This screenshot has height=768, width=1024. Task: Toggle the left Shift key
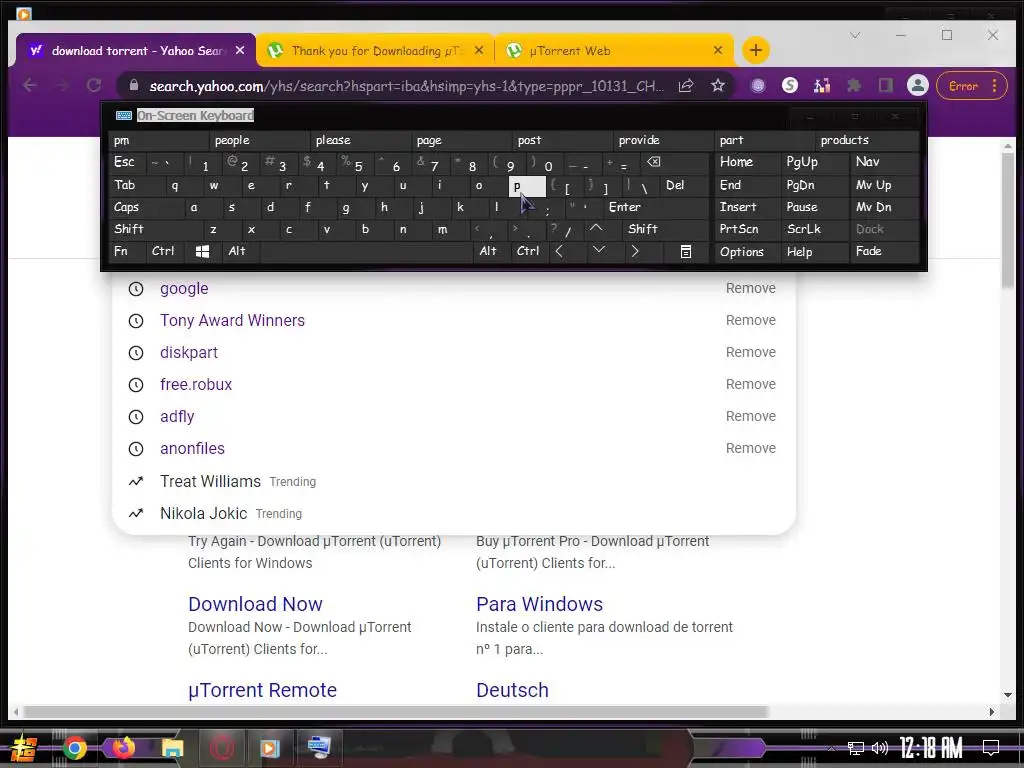coord(155,229)
